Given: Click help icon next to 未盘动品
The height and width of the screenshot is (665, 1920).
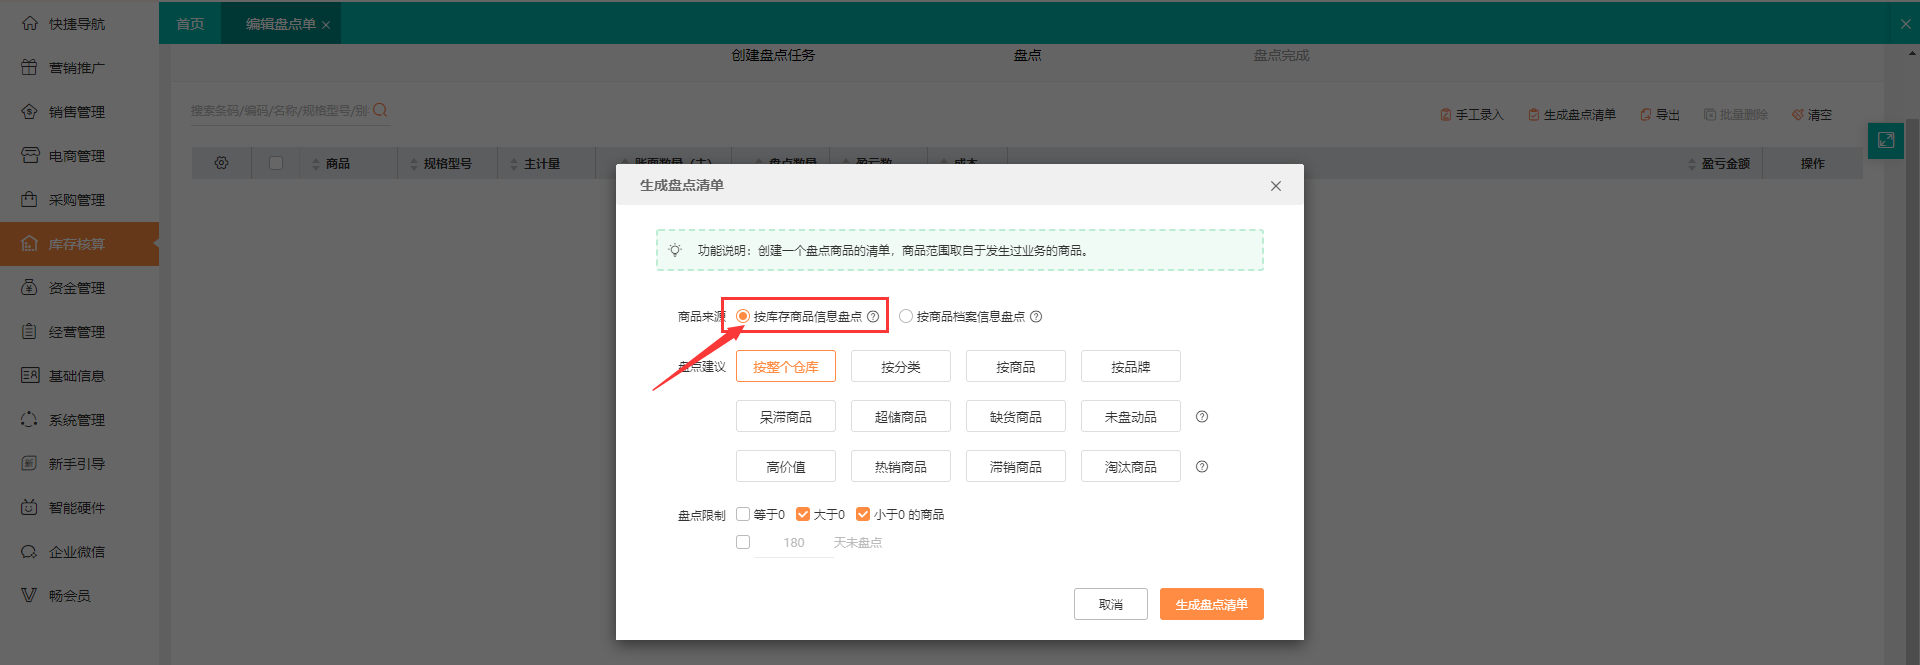Looking at the screenshot, I should [x=1202, y=417].
